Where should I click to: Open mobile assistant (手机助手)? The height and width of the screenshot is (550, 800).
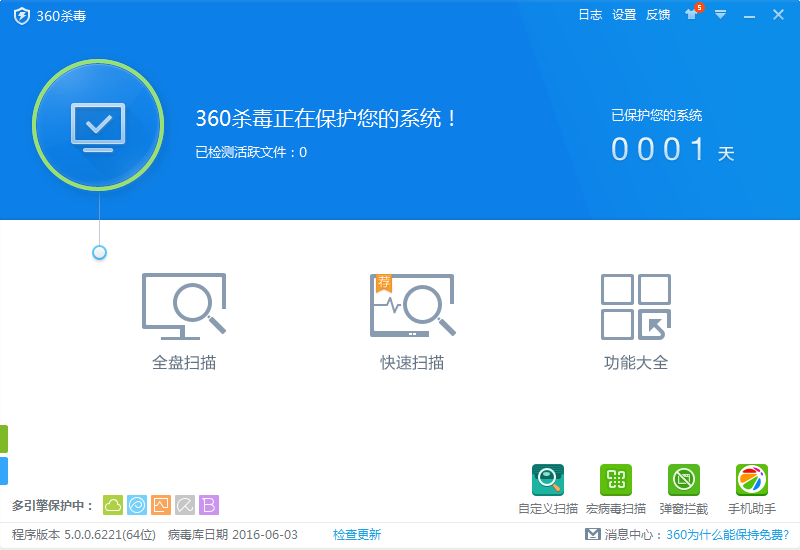click(x=751, y=481)
